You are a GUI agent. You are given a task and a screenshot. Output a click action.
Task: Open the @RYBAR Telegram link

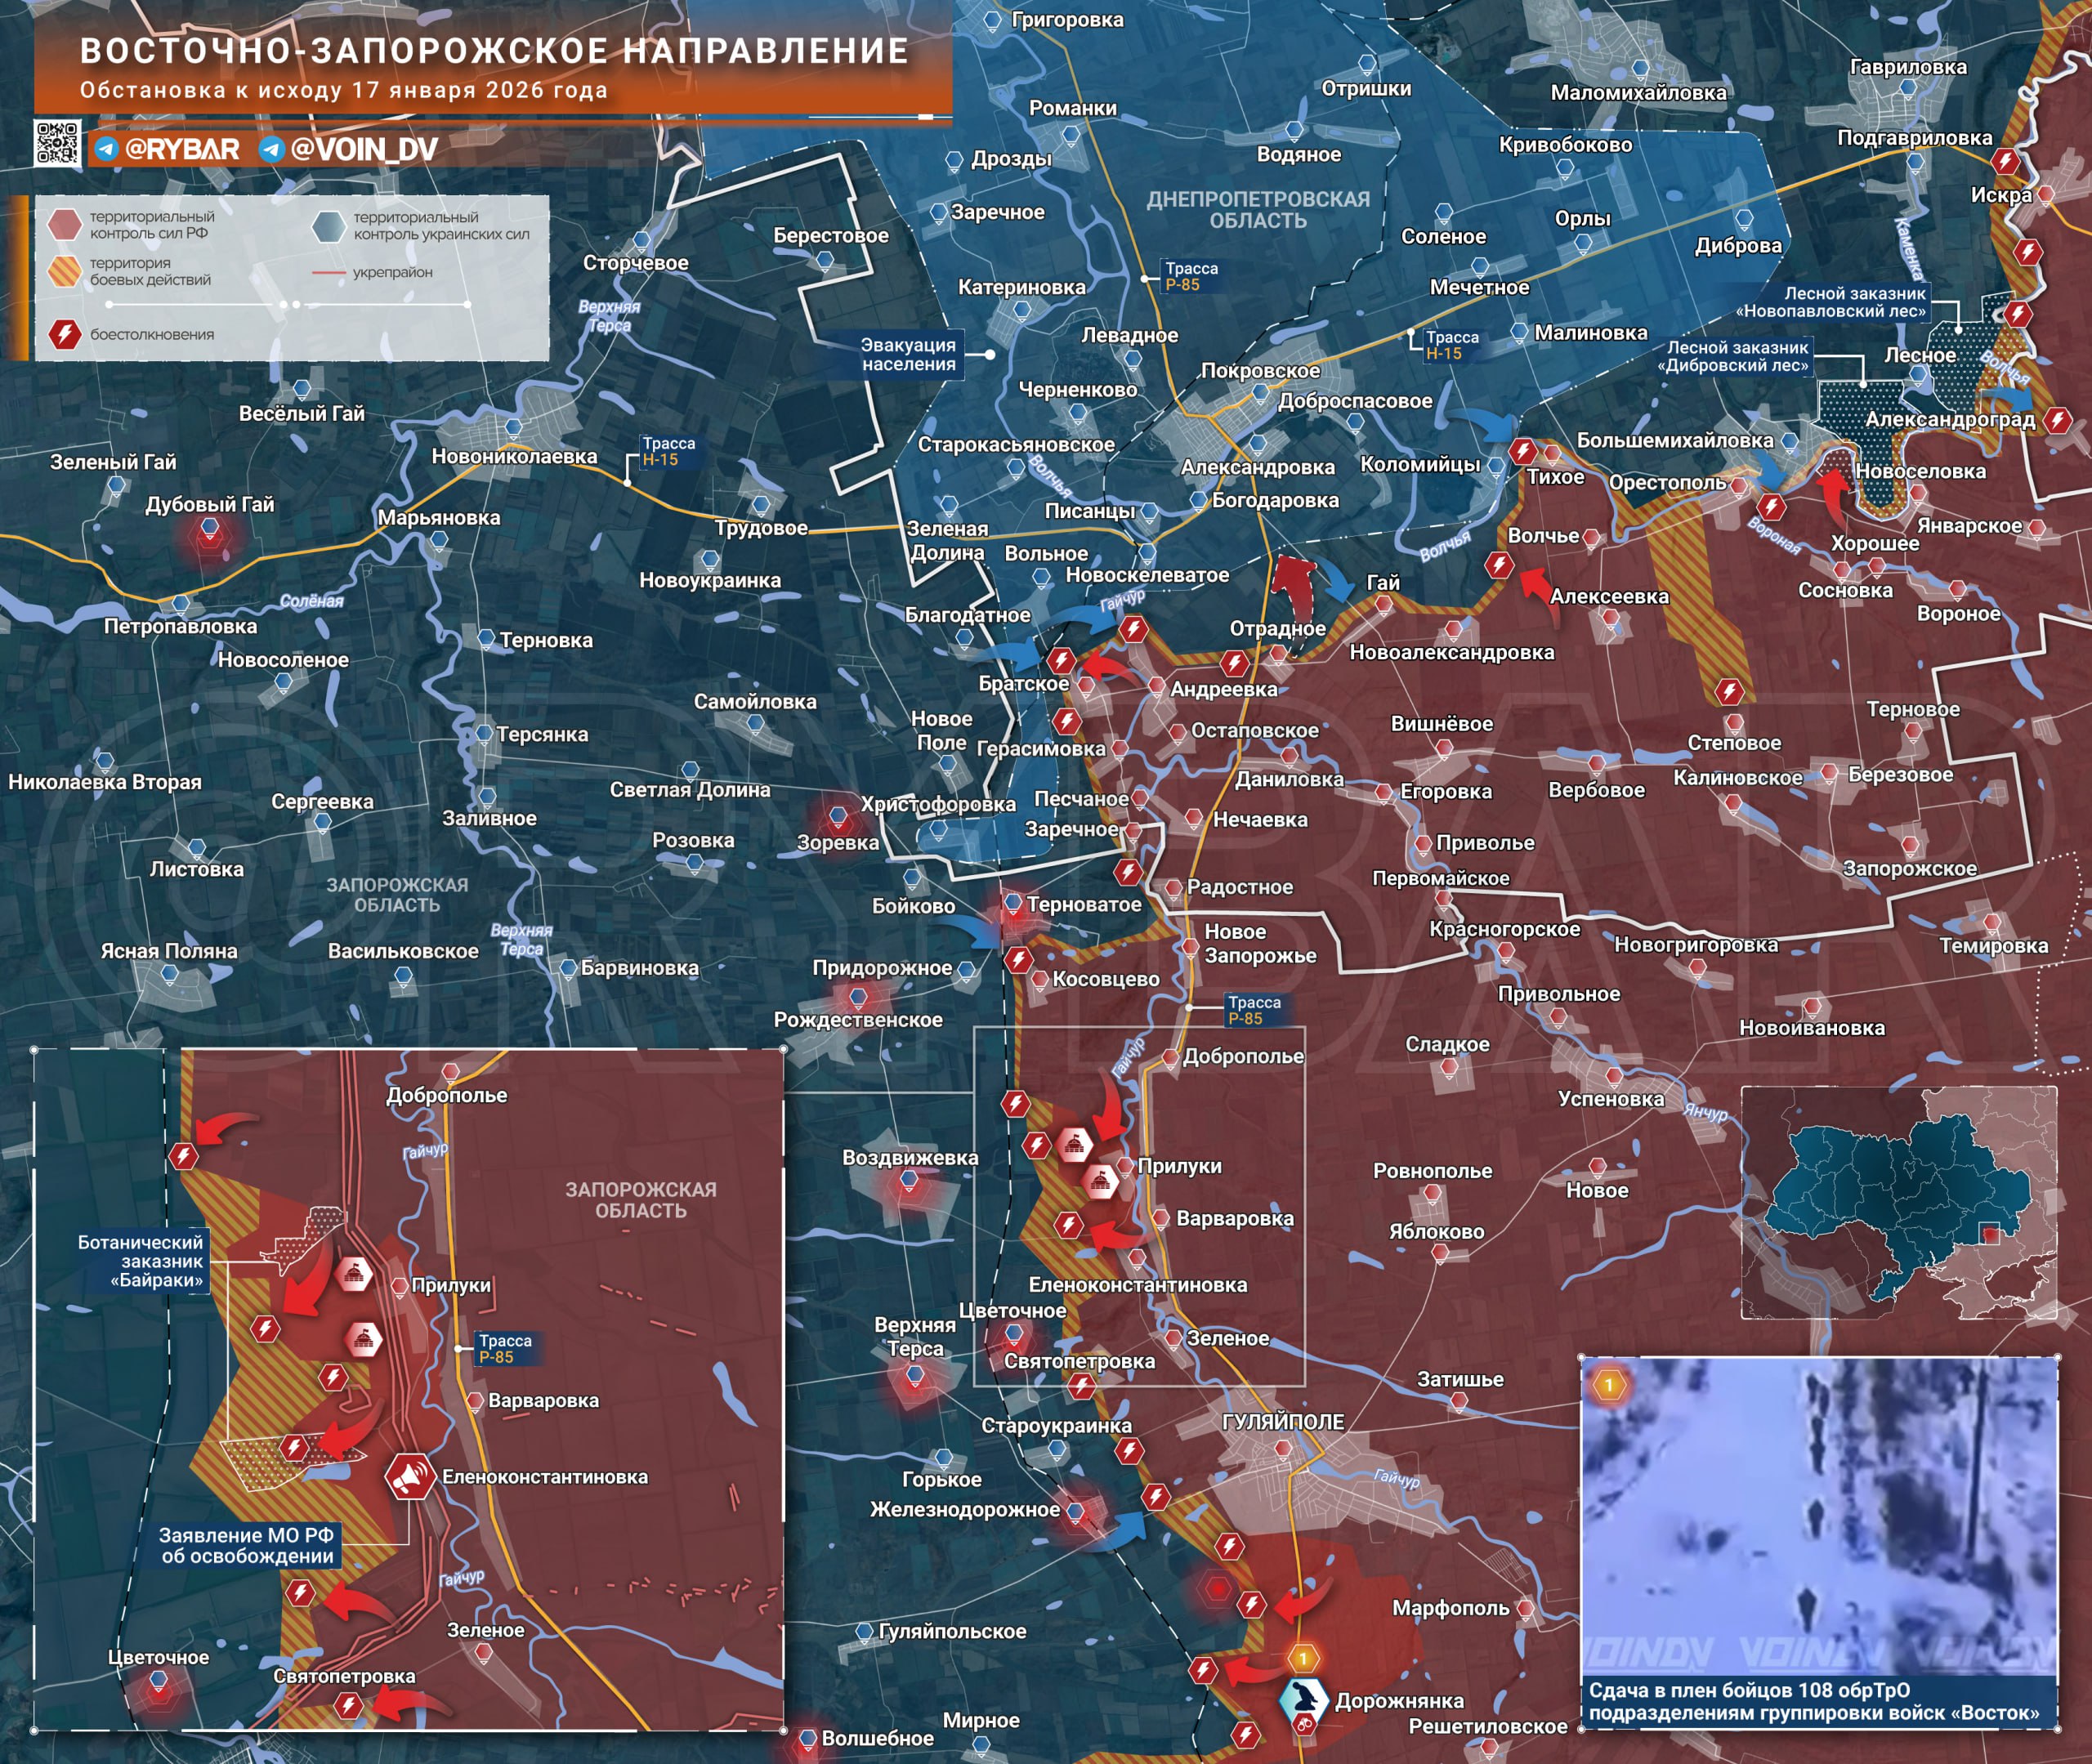tap(182, 150)
